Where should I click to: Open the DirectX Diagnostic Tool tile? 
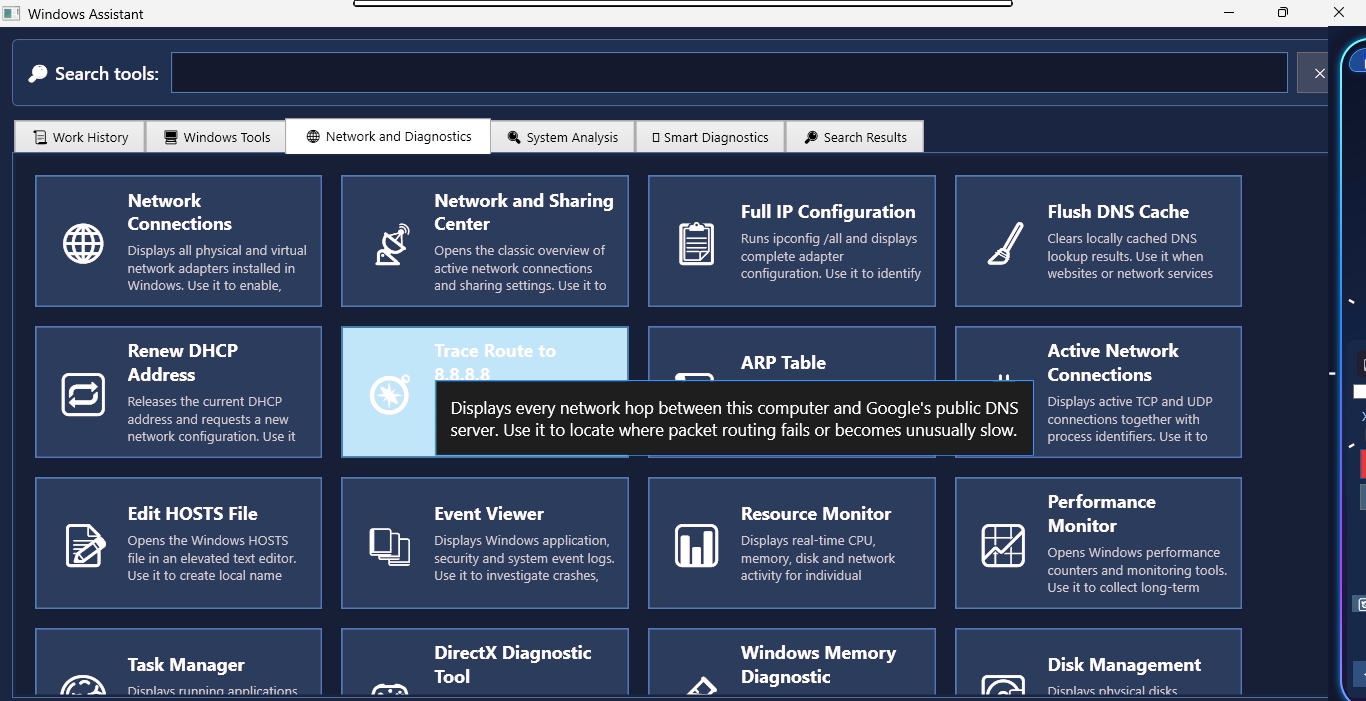(485, 663)
